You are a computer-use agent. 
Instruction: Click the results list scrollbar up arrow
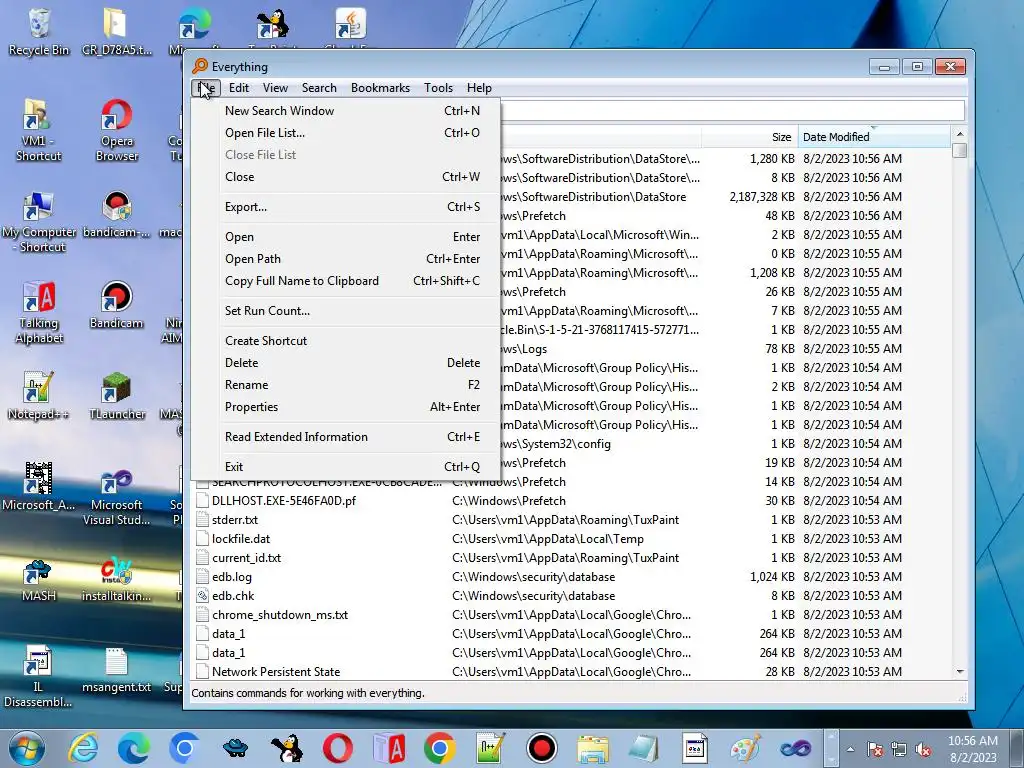click(x=959, y=134)
